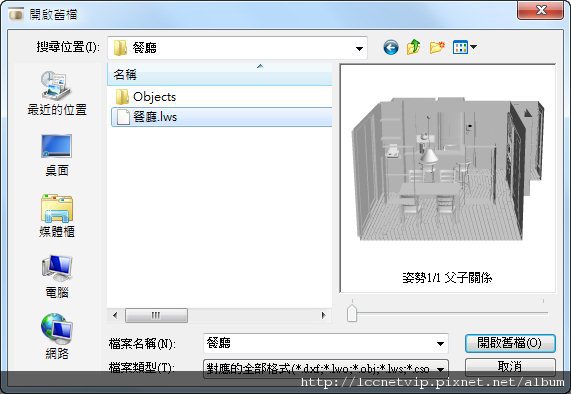Create a new folder
The width and height of the screenshot is (571, 394).
[x=437, y=47]
